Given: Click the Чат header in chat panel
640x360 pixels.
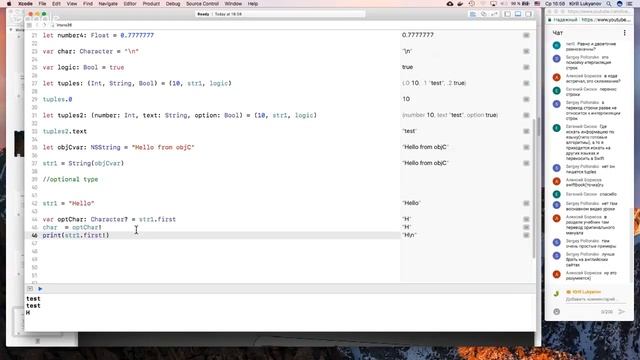Looking at the screenshot, I should coord(558,33).
